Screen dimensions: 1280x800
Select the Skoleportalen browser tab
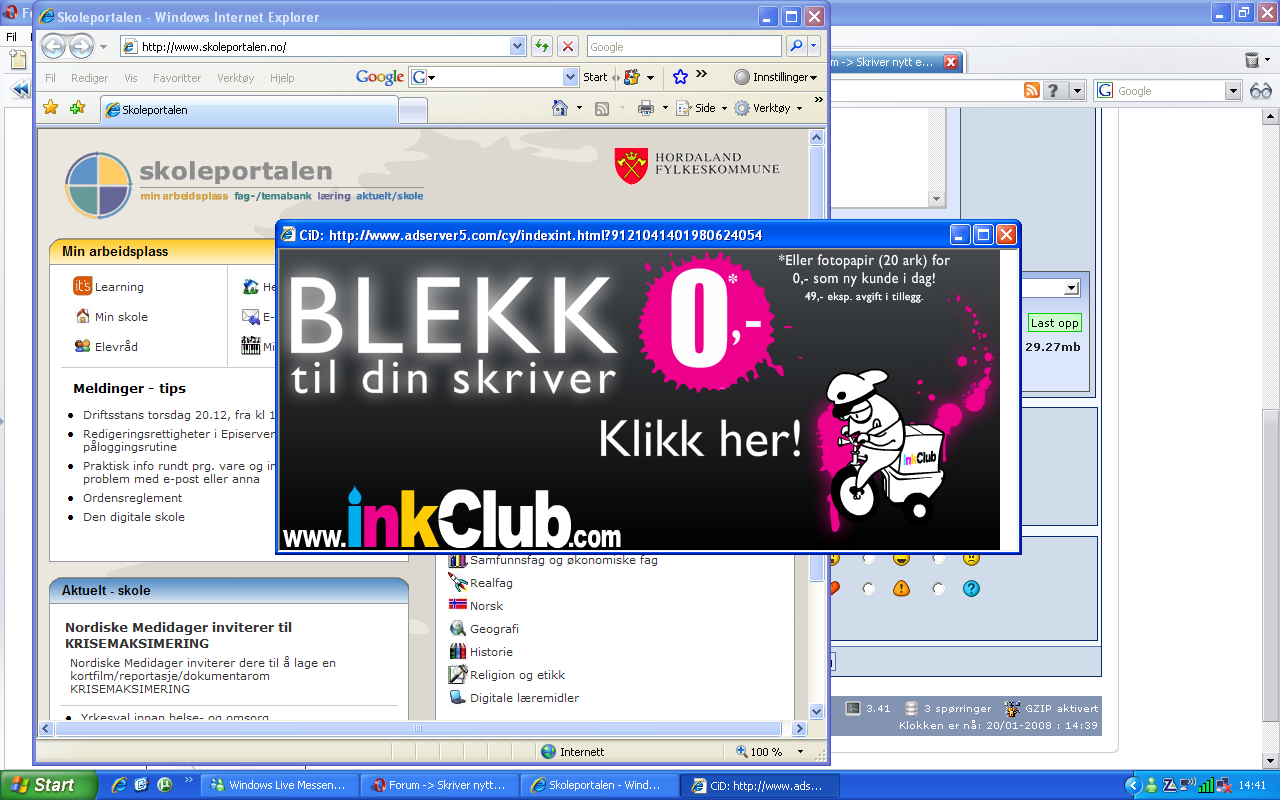click(x=249, y=110)
